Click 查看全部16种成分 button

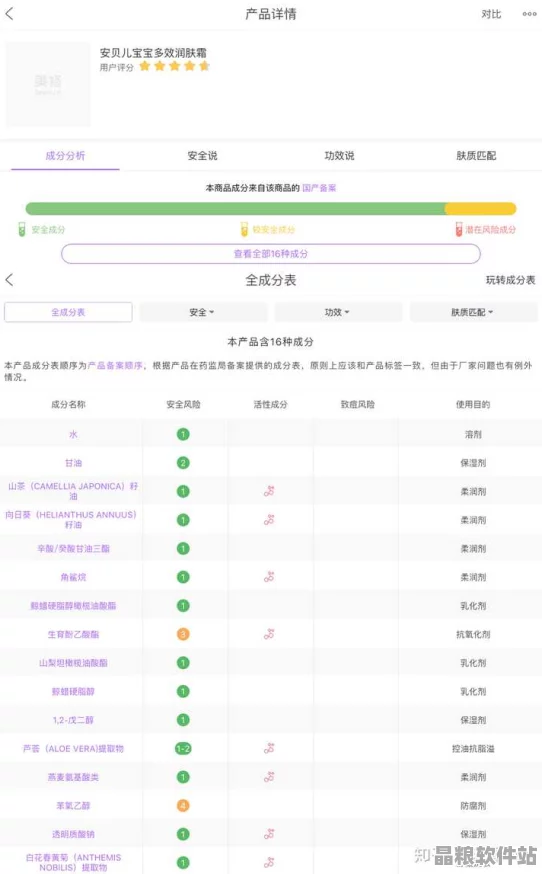[270, 254]
